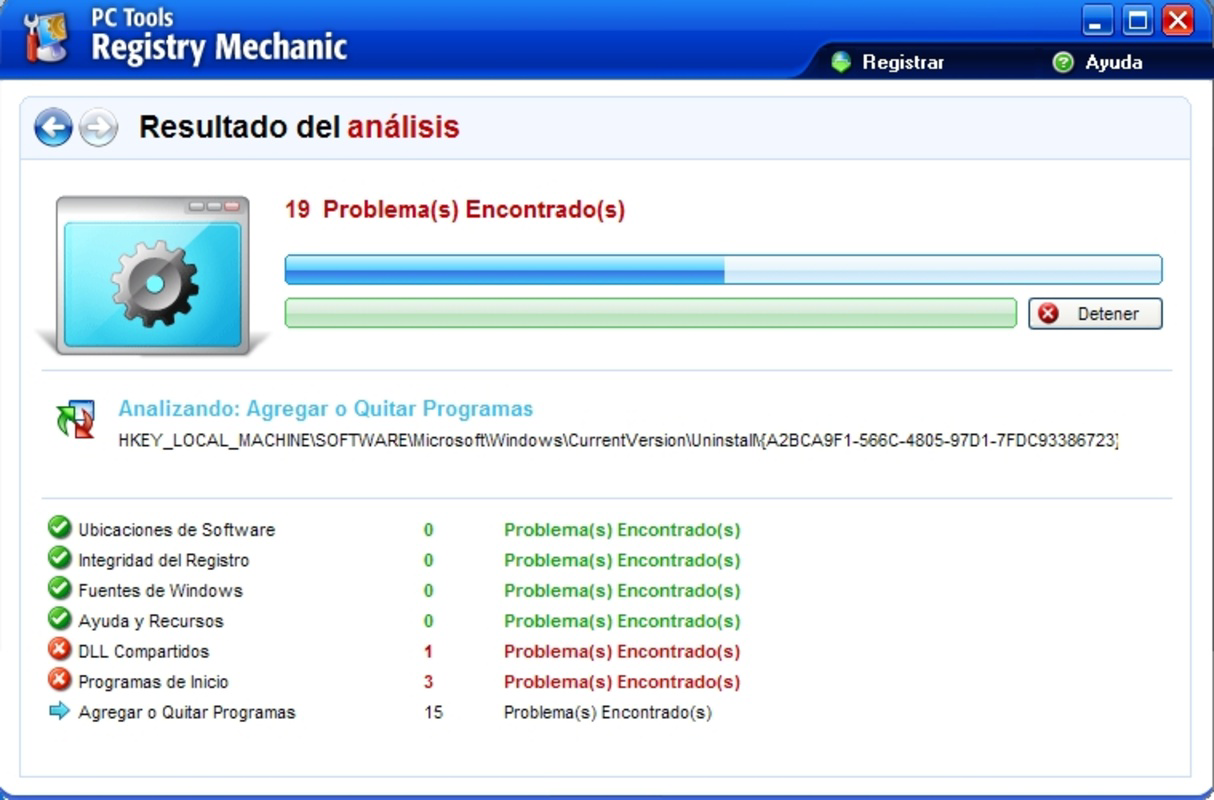Click the red error icon beside DLL Compartidos
This screenshot has height=800, width=1214.
click(x=60, y=649)
